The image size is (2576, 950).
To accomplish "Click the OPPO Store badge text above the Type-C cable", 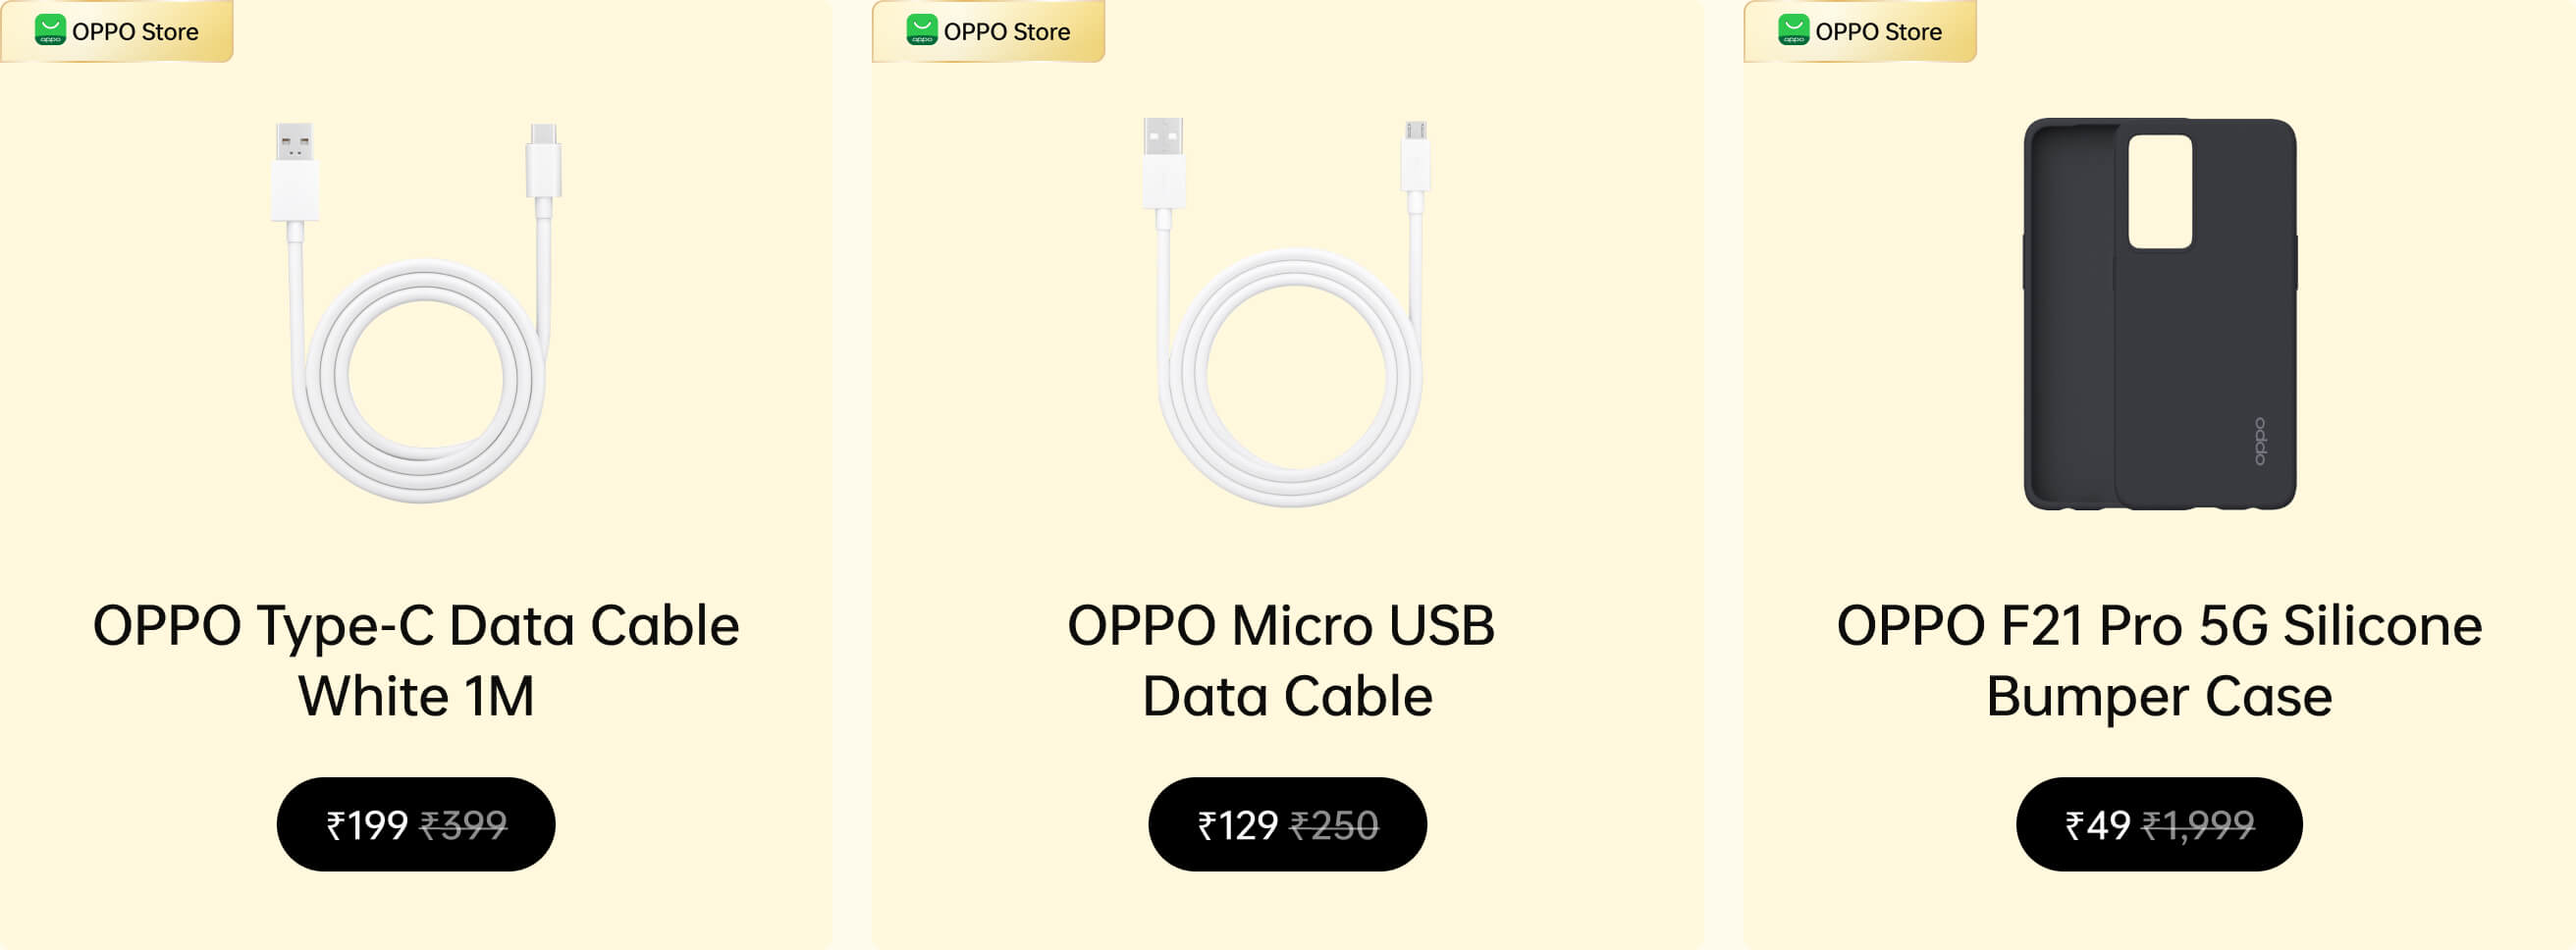I will click(135, 32).
